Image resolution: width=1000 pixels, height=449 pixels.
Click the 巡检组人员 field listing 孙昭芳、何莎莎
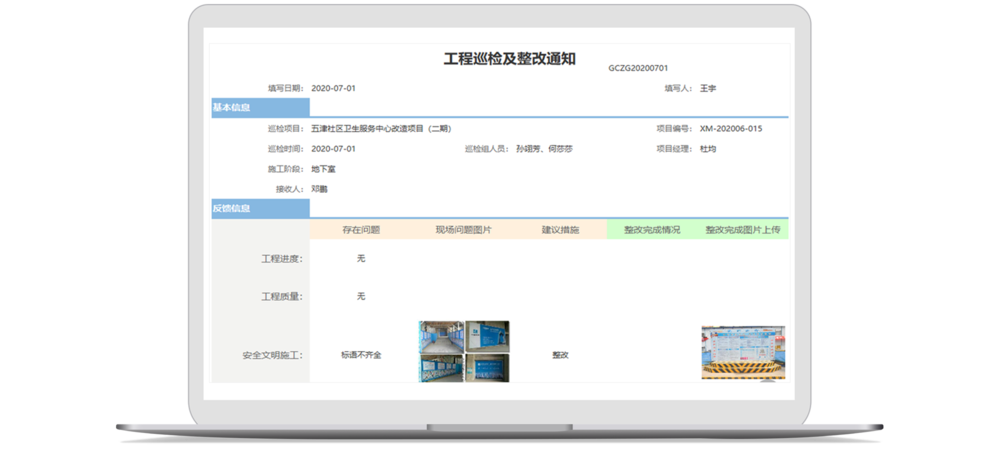tap(543, 149)
